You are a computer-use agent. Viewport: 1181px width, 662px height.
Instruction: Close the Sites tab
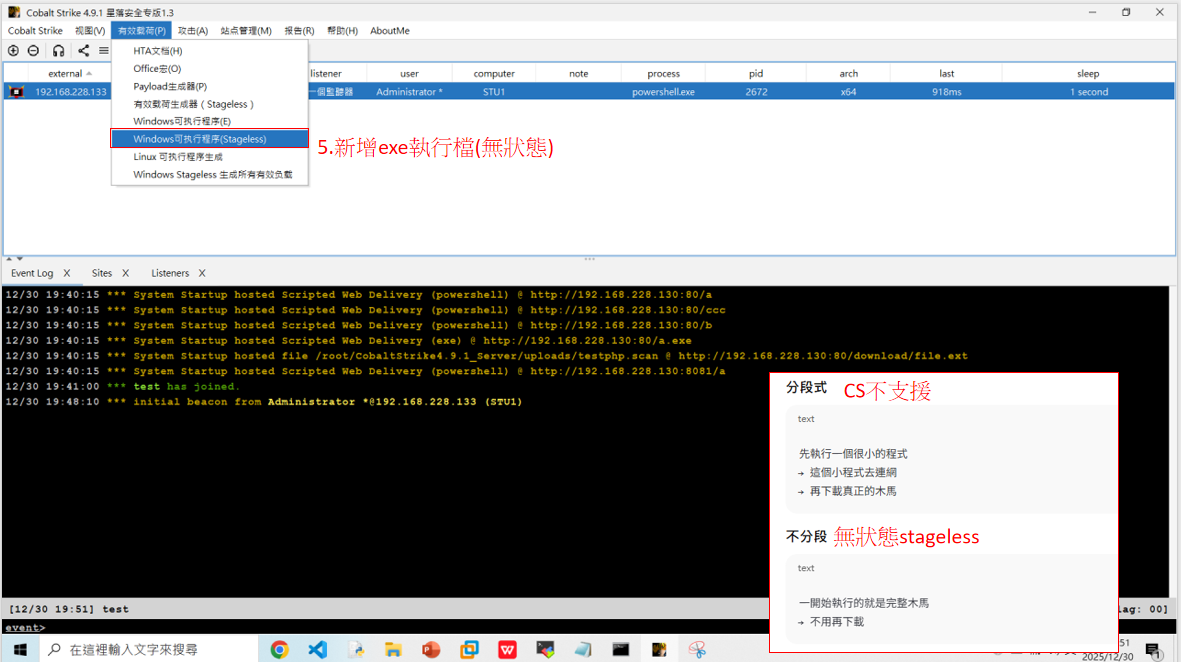pos(125,273)
